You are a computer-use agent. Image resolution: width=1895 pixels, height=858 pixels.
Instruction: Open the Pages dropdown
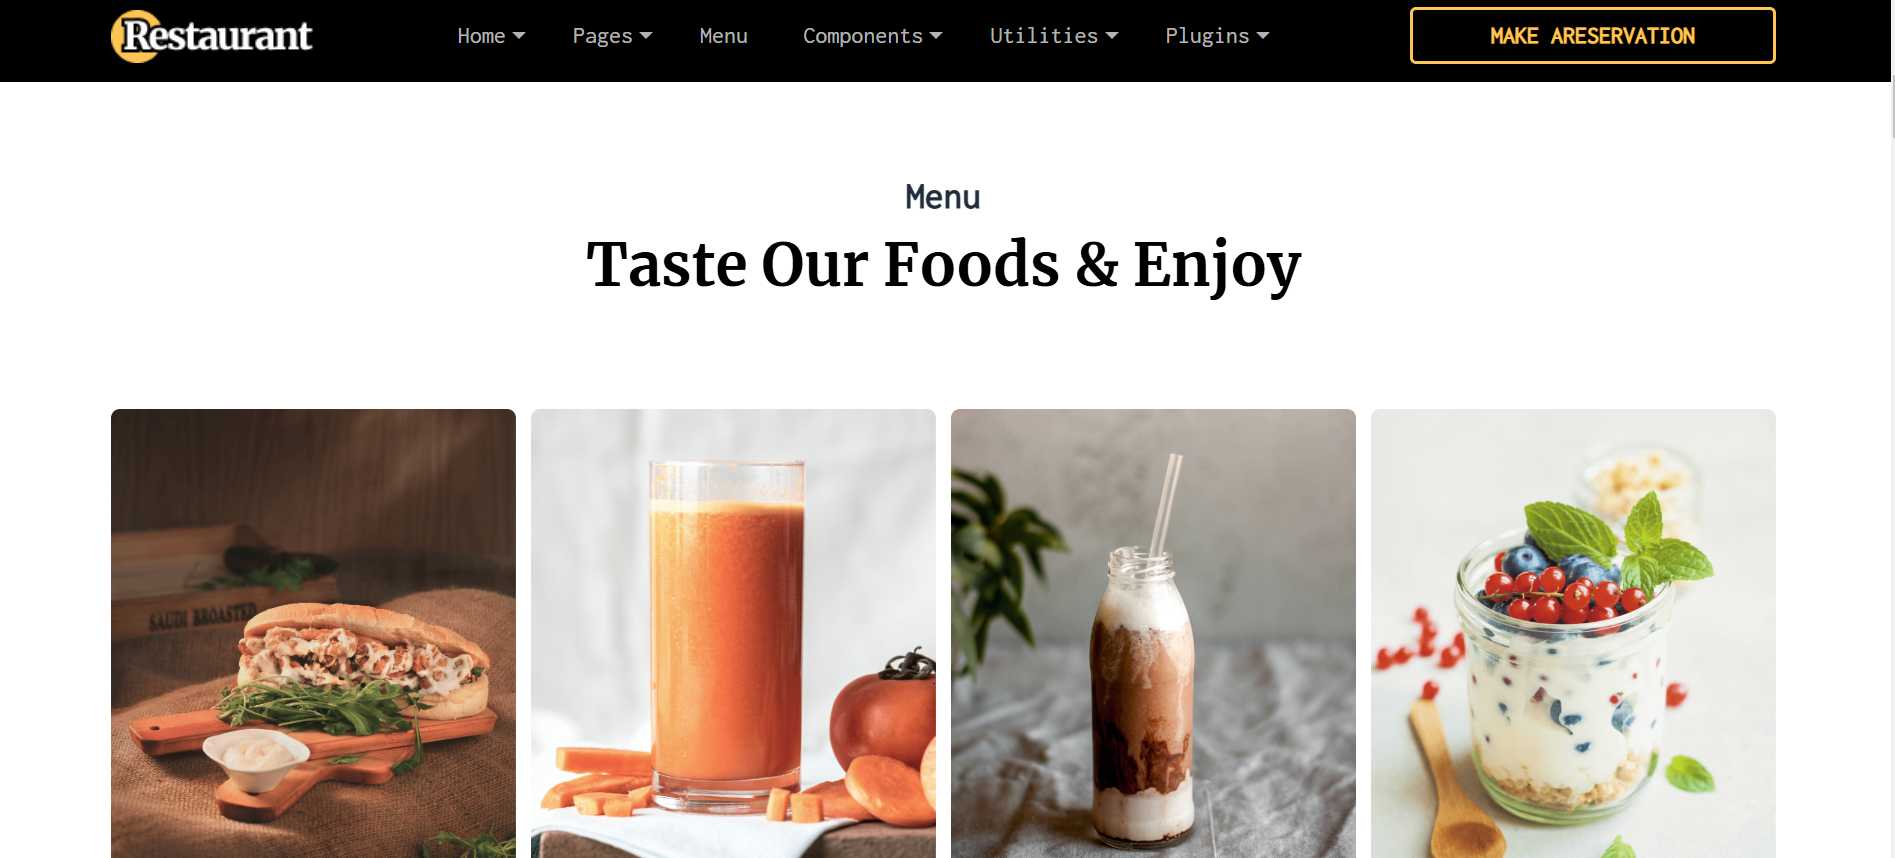tap(612, 36)
